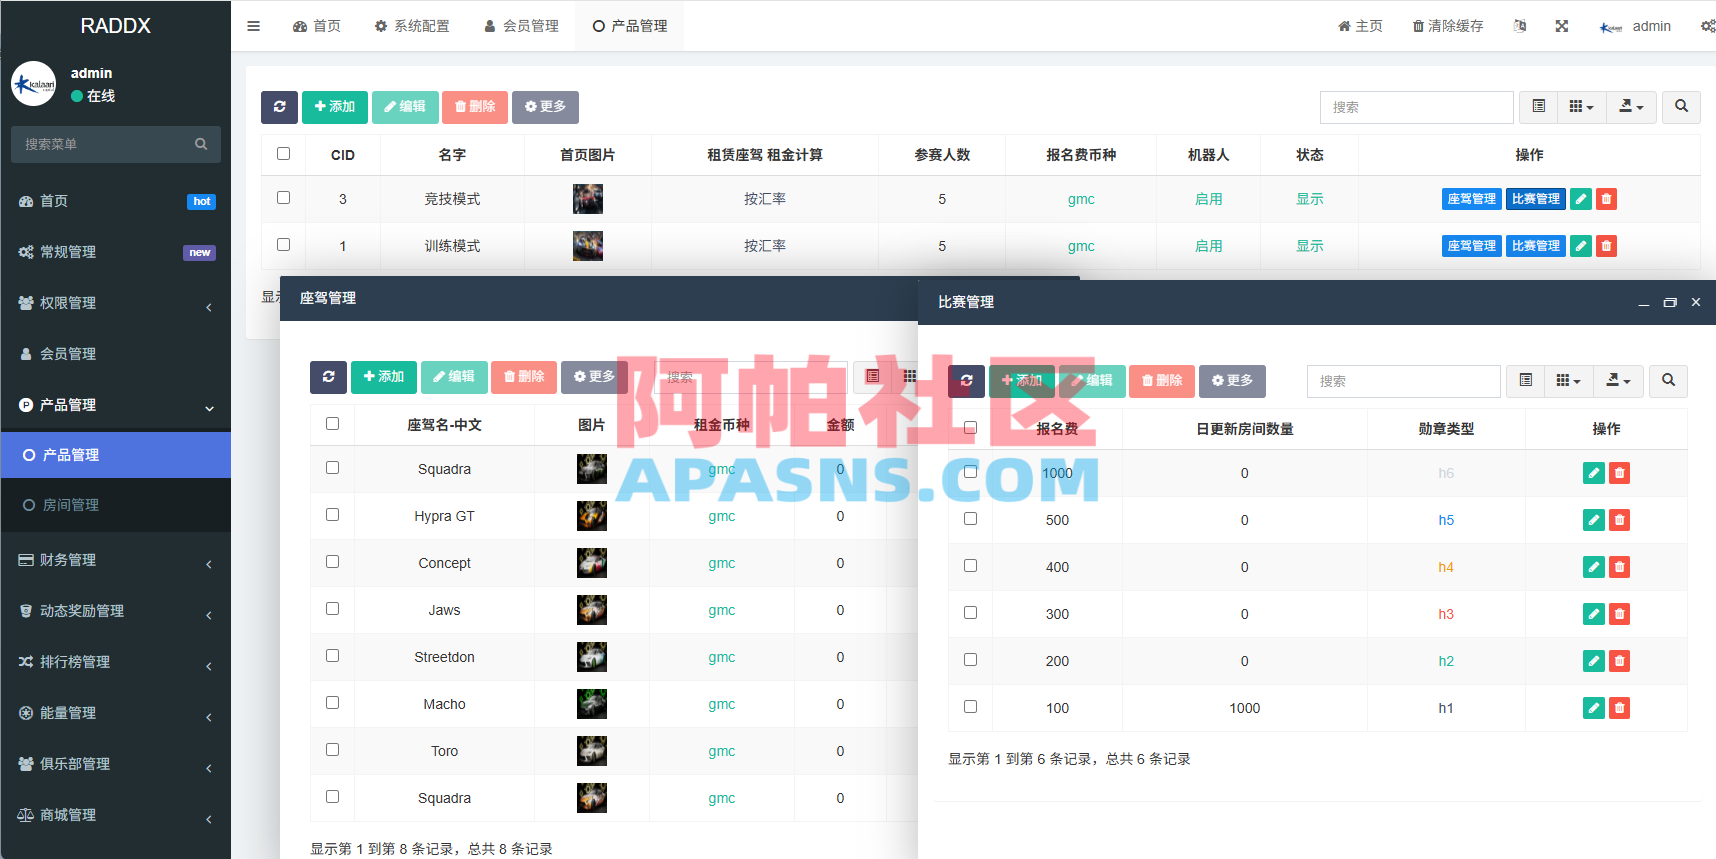The height and width of the screenshot is (859, 1716).
Task: Edit the 100 entry fee row in 比赛管理
Action: pyautogui.click(x=1594, y=708)
